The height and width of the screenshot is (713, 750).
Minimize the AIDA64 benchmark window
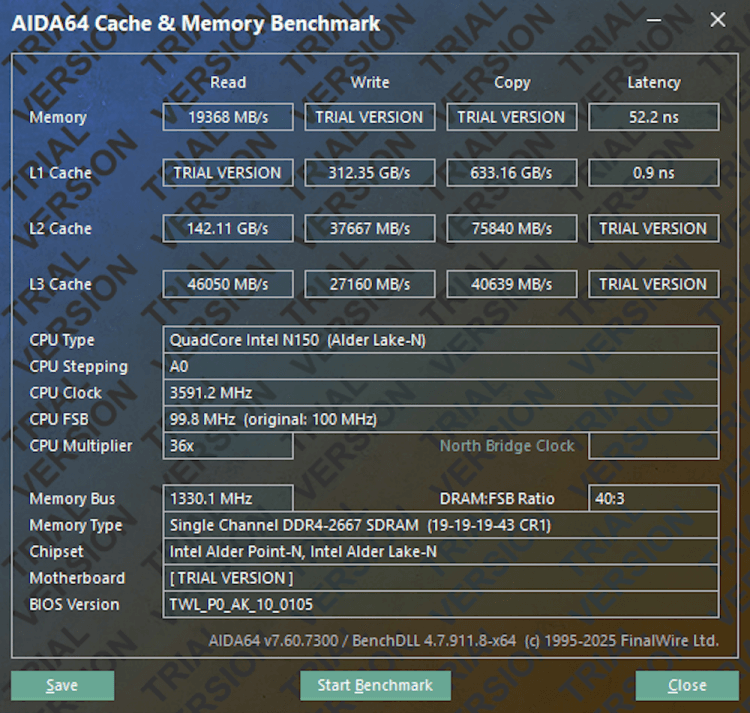tap(653, 20)
